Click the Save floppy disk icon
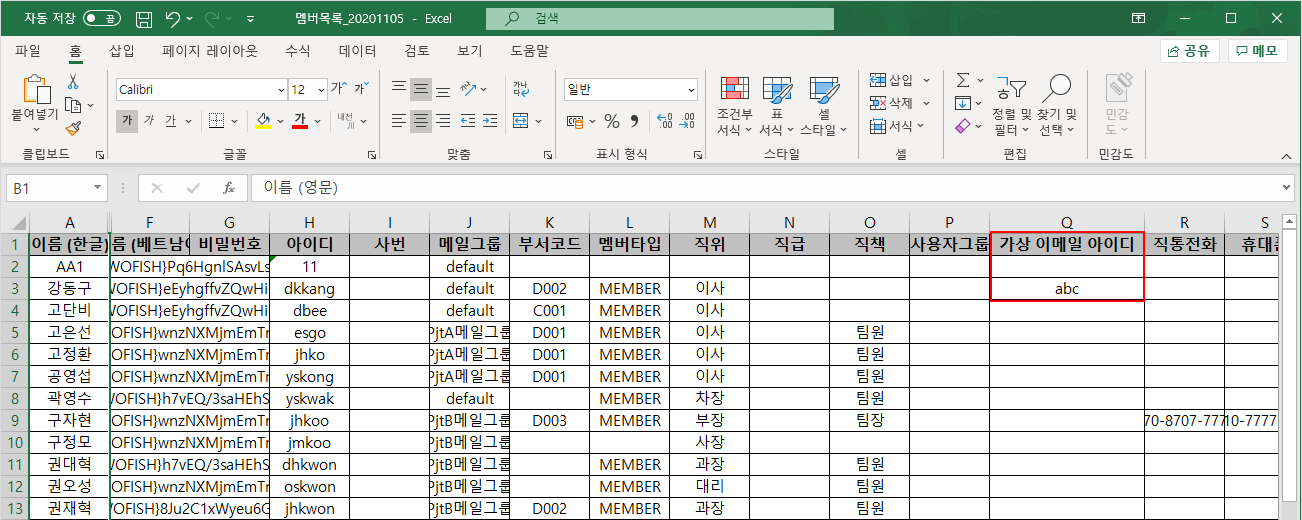This screenshot has height=520, width=1302. click(x=143, y=19)
